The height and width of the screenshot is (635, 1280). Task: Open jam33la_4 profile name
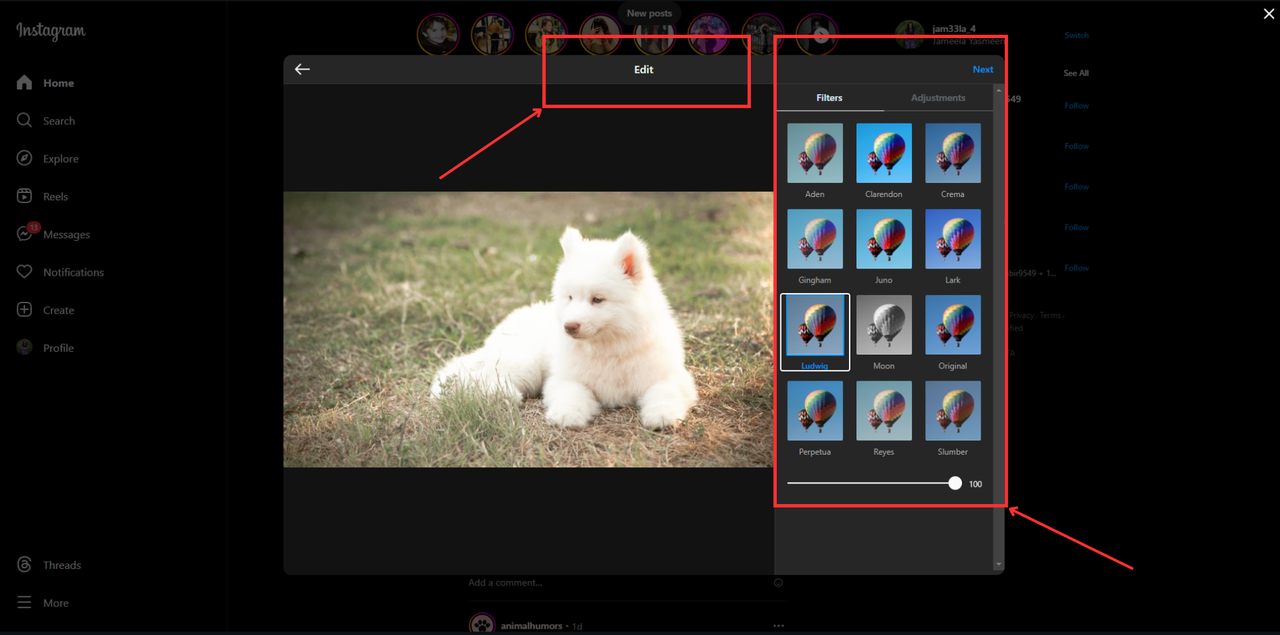953,29
